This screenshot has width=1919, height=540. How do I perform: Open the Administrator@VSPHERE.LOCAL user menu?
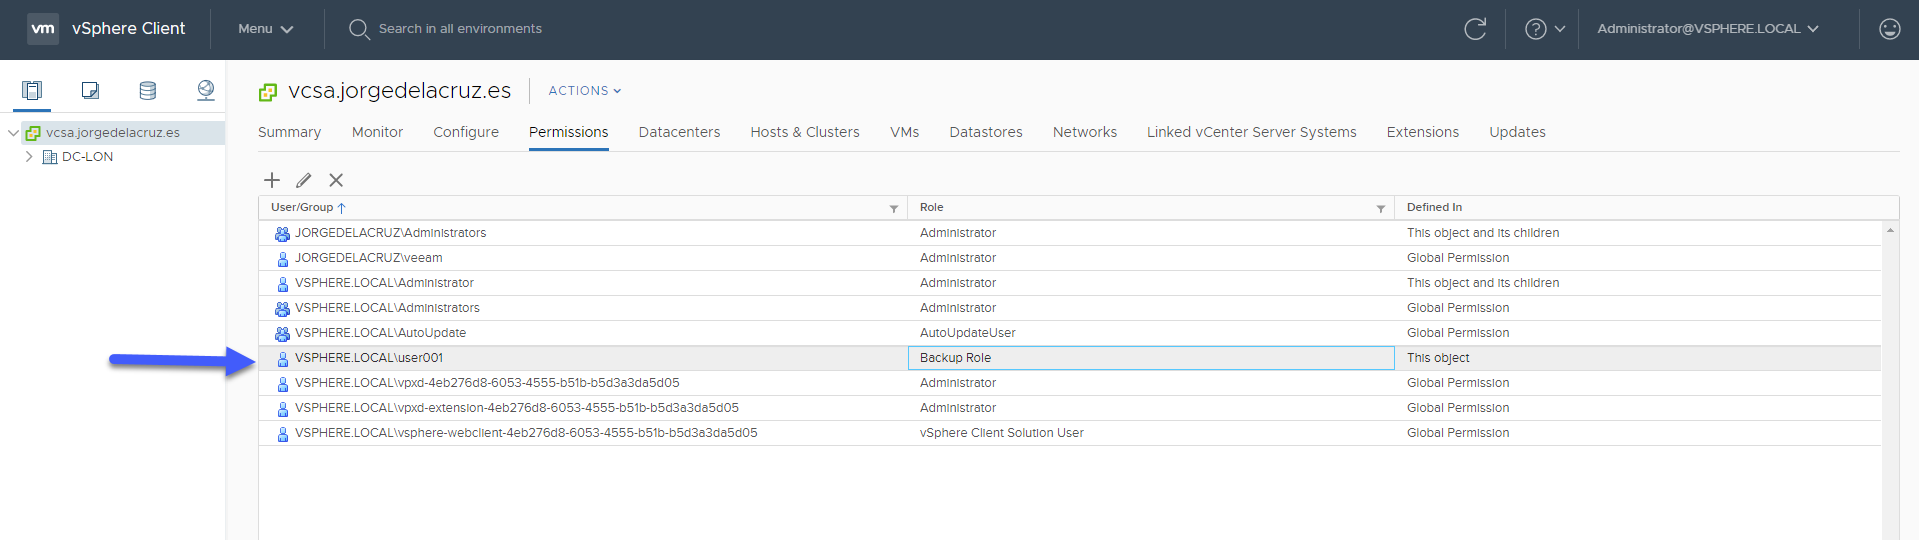(1708, 29)
